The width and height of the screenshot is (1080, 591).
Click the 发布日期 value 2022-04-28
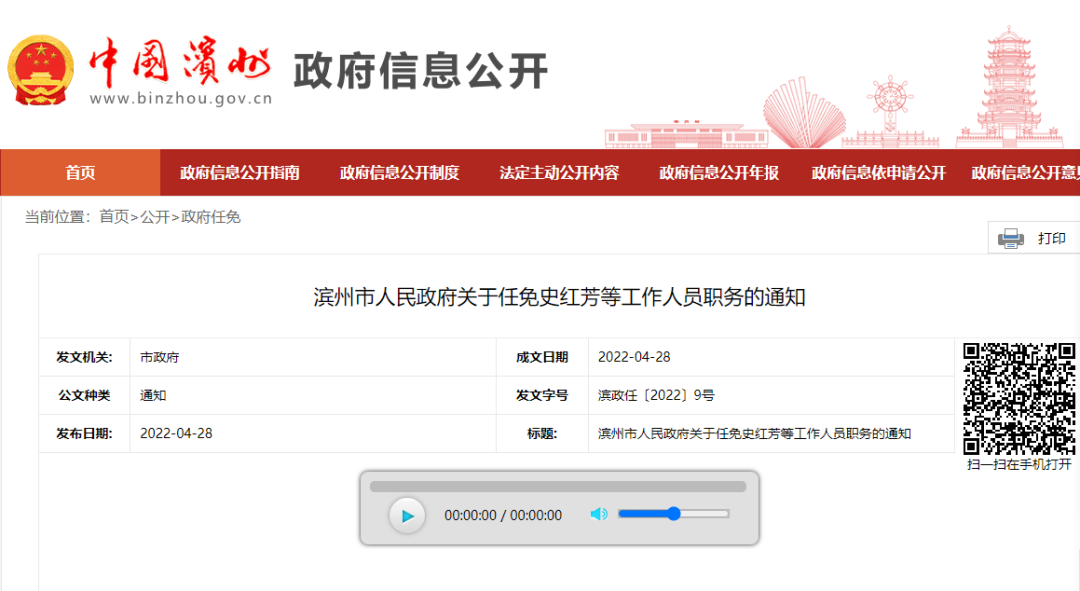tap(176, 433)
